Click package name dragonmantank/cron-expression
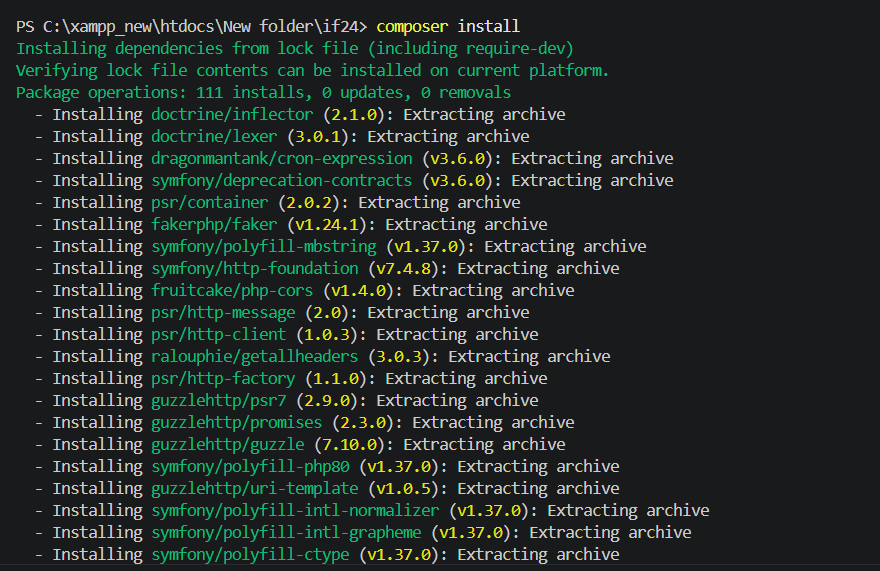The image size is (880, 571). pyautogui.click(x=282, y=158)
